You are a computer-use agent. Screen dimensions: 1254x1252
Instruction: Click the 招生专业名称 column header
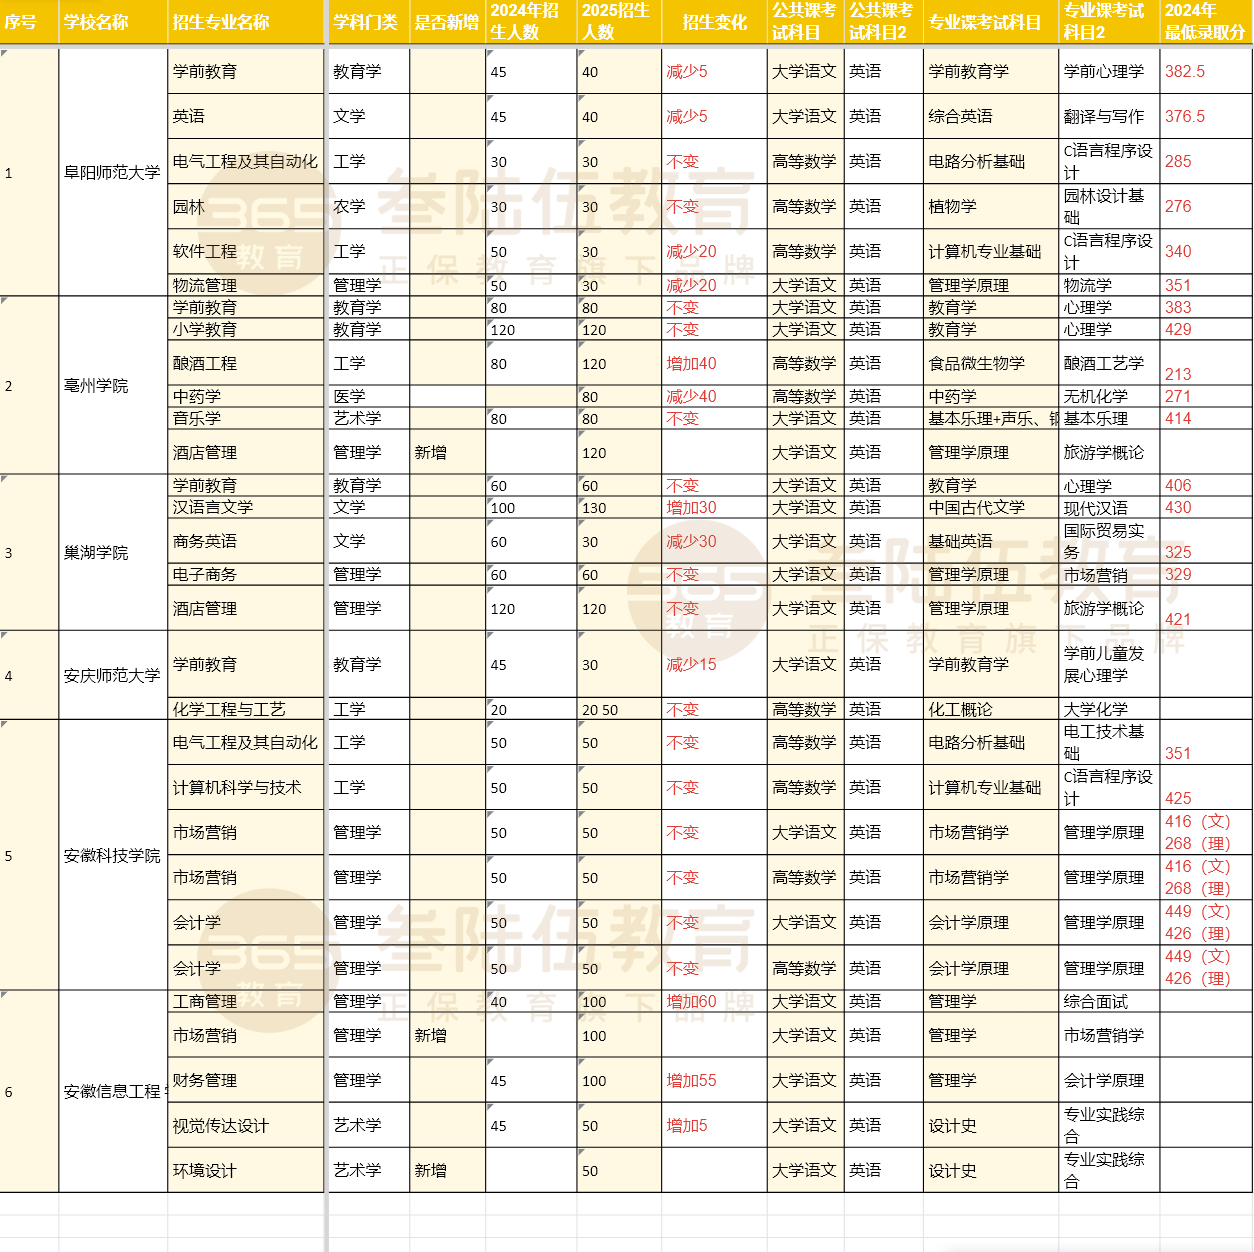(246, 22)
